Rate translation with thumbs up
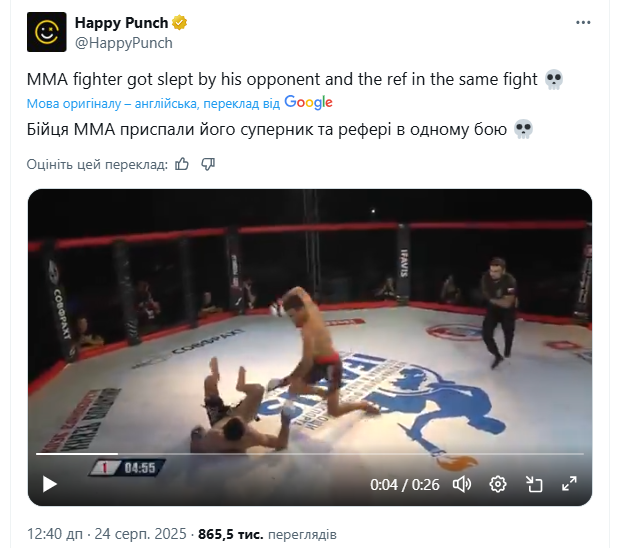Screen dimensions: 617x548 point(182,164)
